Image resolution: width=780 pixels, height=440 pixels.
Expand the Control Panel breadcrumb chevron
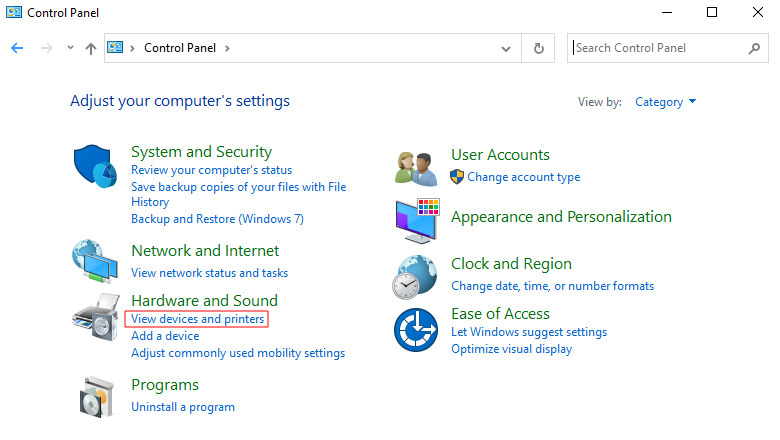(227, 48)
